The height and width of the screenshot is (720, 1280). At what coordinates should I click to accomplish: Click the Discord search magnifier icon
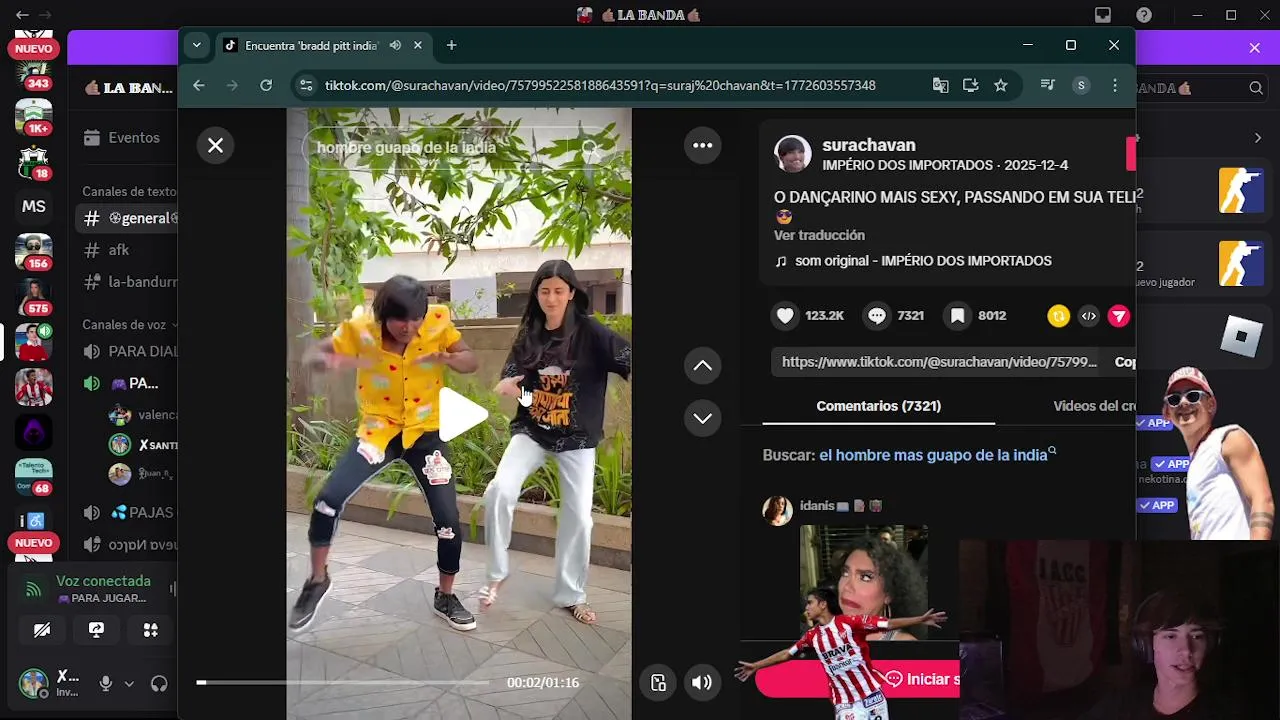point(1256,88)
